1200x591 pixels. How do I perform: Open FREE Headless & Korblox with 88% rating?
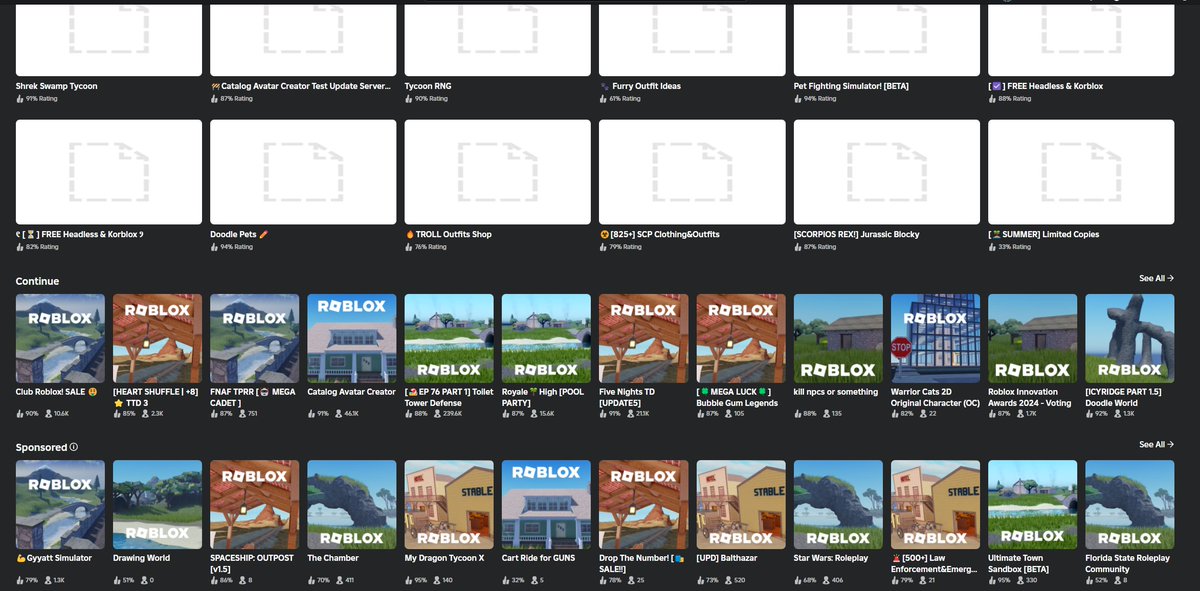point(1046,86)
